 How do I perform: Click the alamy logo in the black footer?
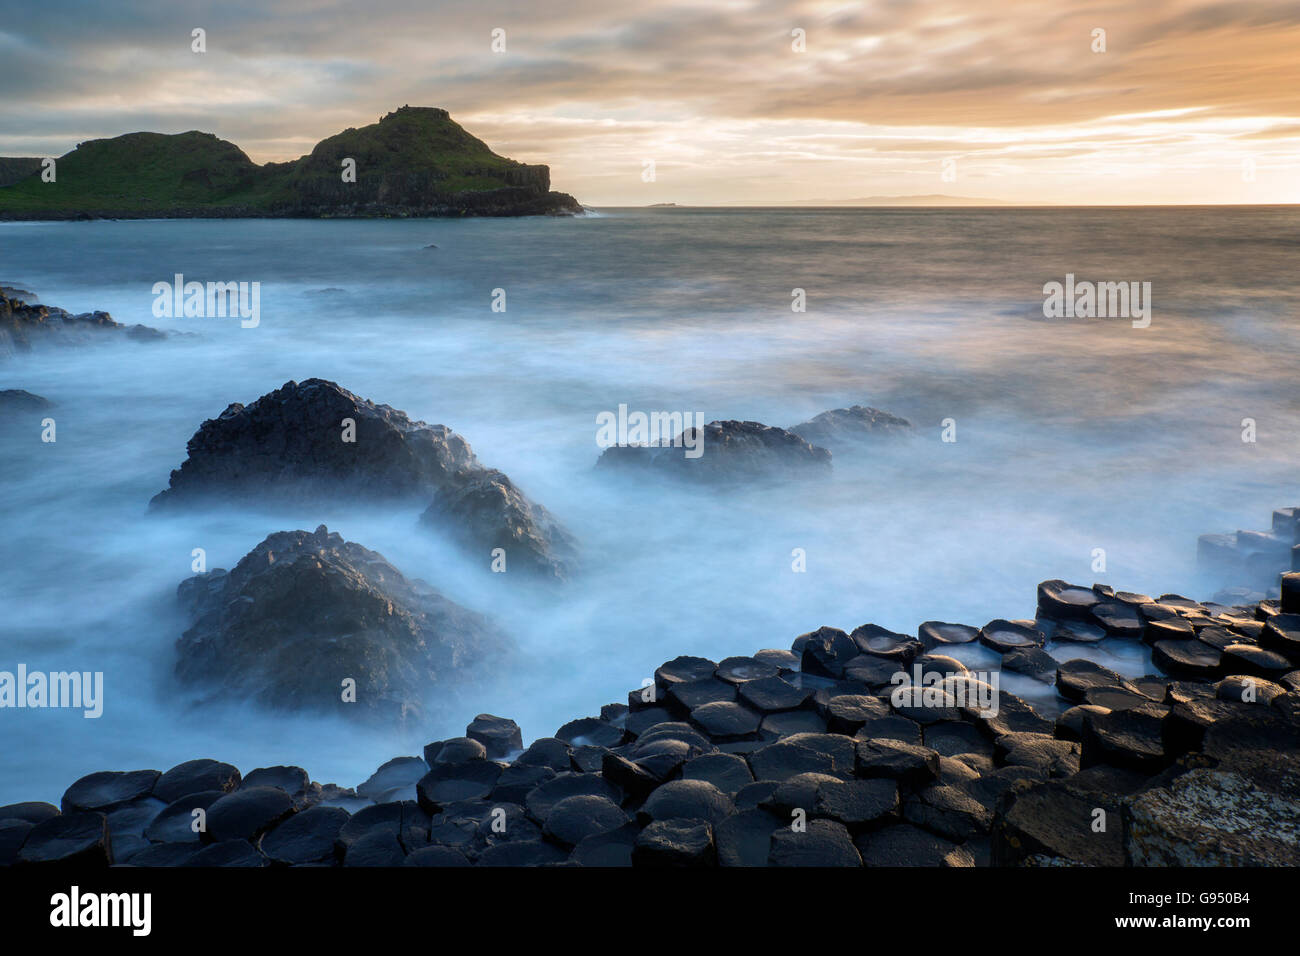pos(100,910)
